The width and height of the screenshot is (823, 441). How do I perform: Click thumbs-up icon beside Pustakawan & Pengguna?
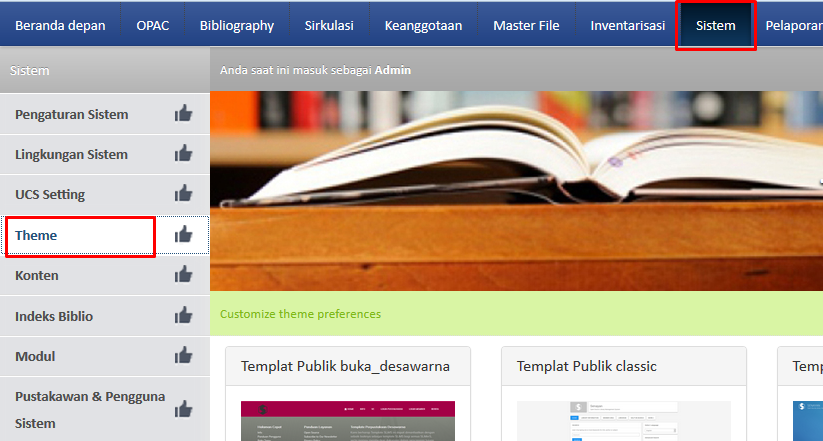(183, 409)
